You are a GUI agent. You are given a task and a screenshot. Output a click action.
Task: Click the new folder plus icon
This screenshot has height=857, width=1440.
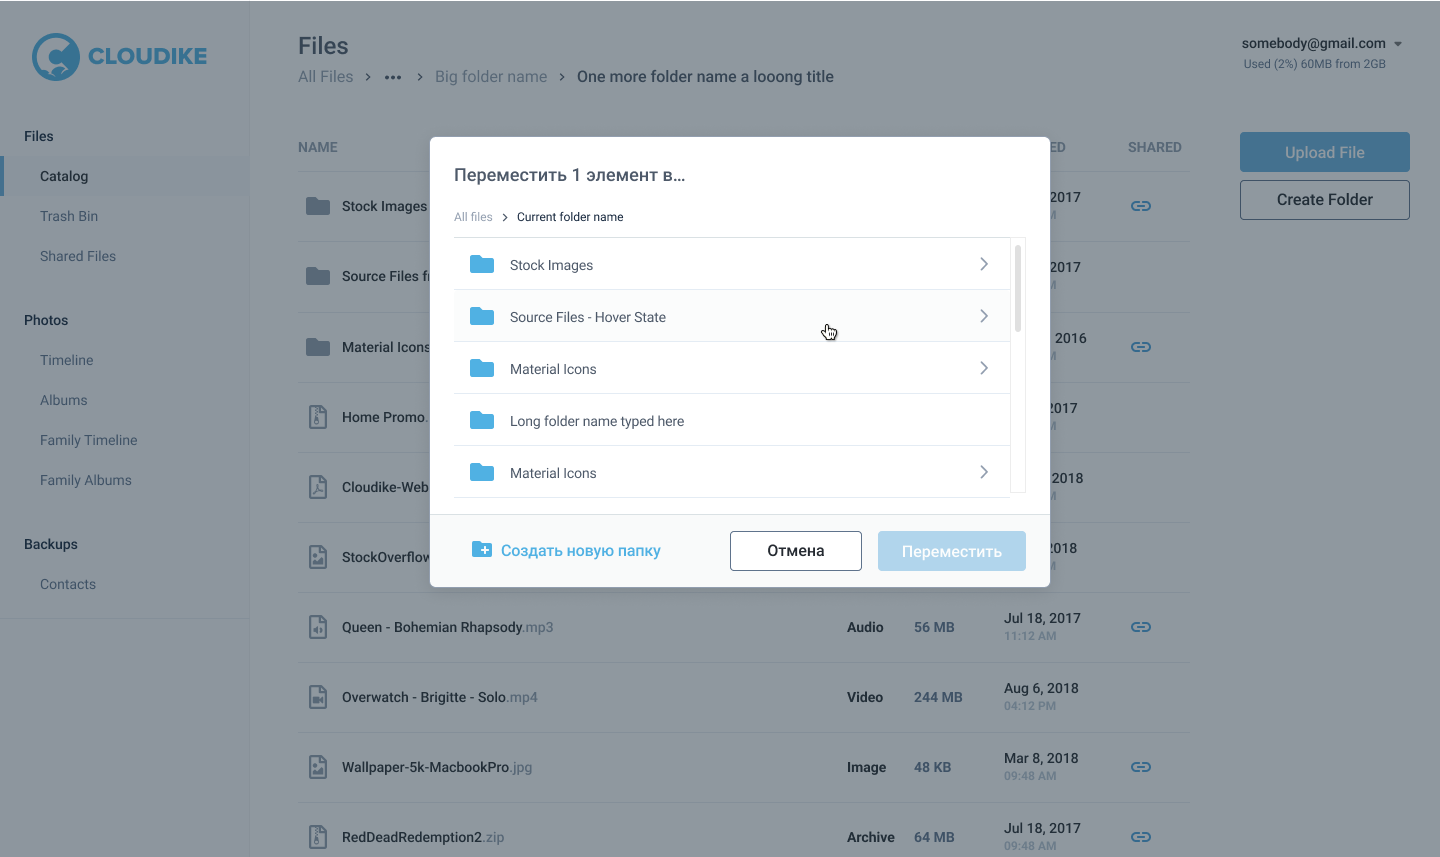[481, 550]
